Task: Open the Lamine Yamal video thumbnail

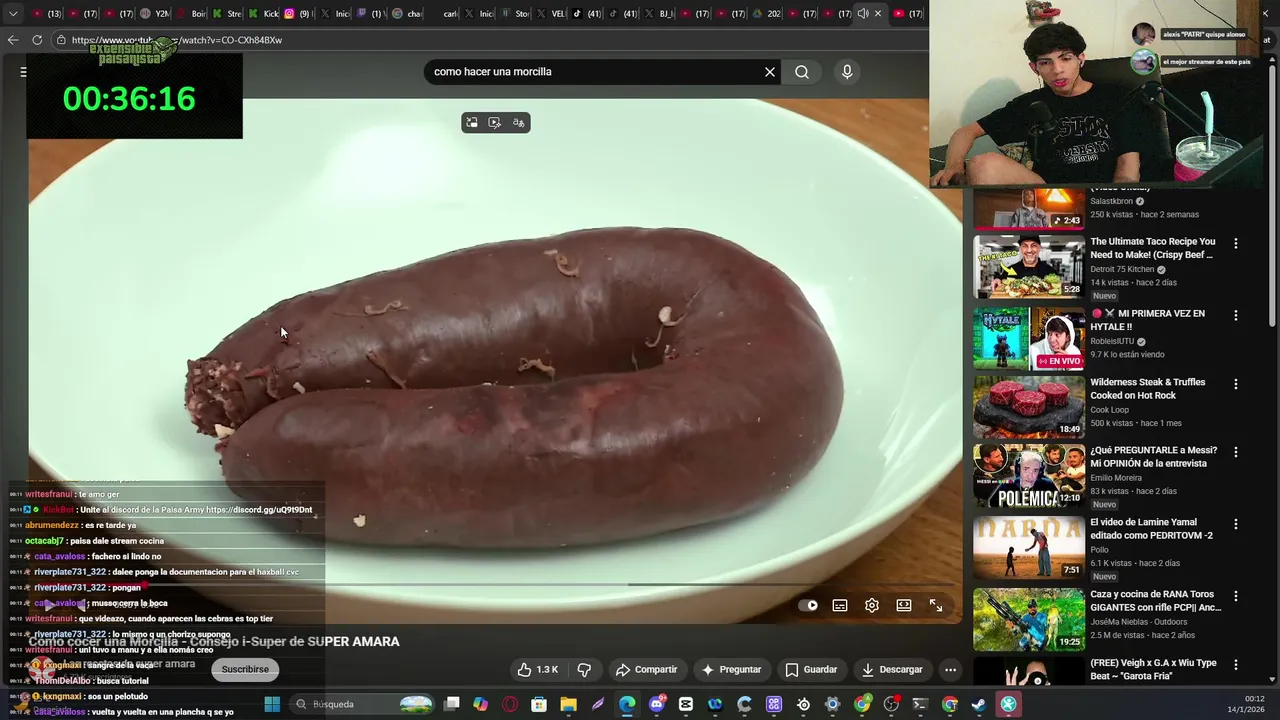Action: pos(1029,547)
